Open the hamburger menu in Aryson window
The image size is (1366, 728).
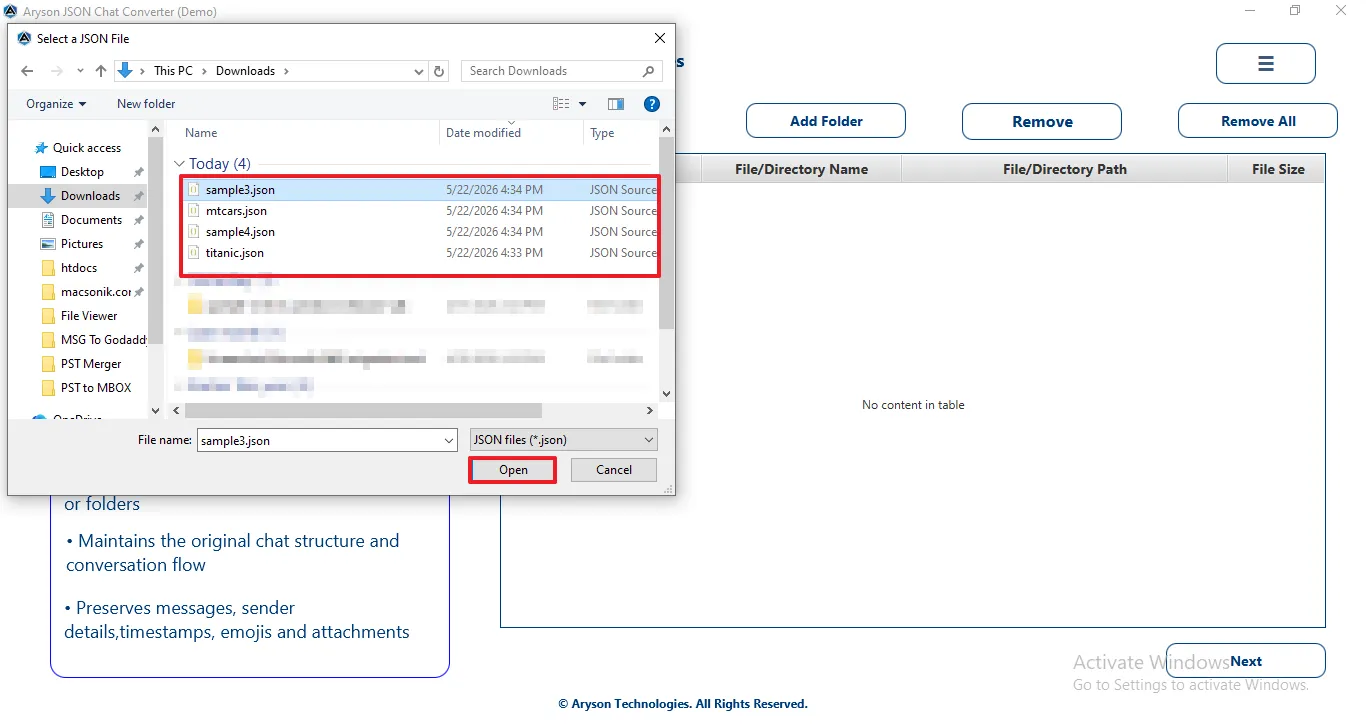[1265, 63]
